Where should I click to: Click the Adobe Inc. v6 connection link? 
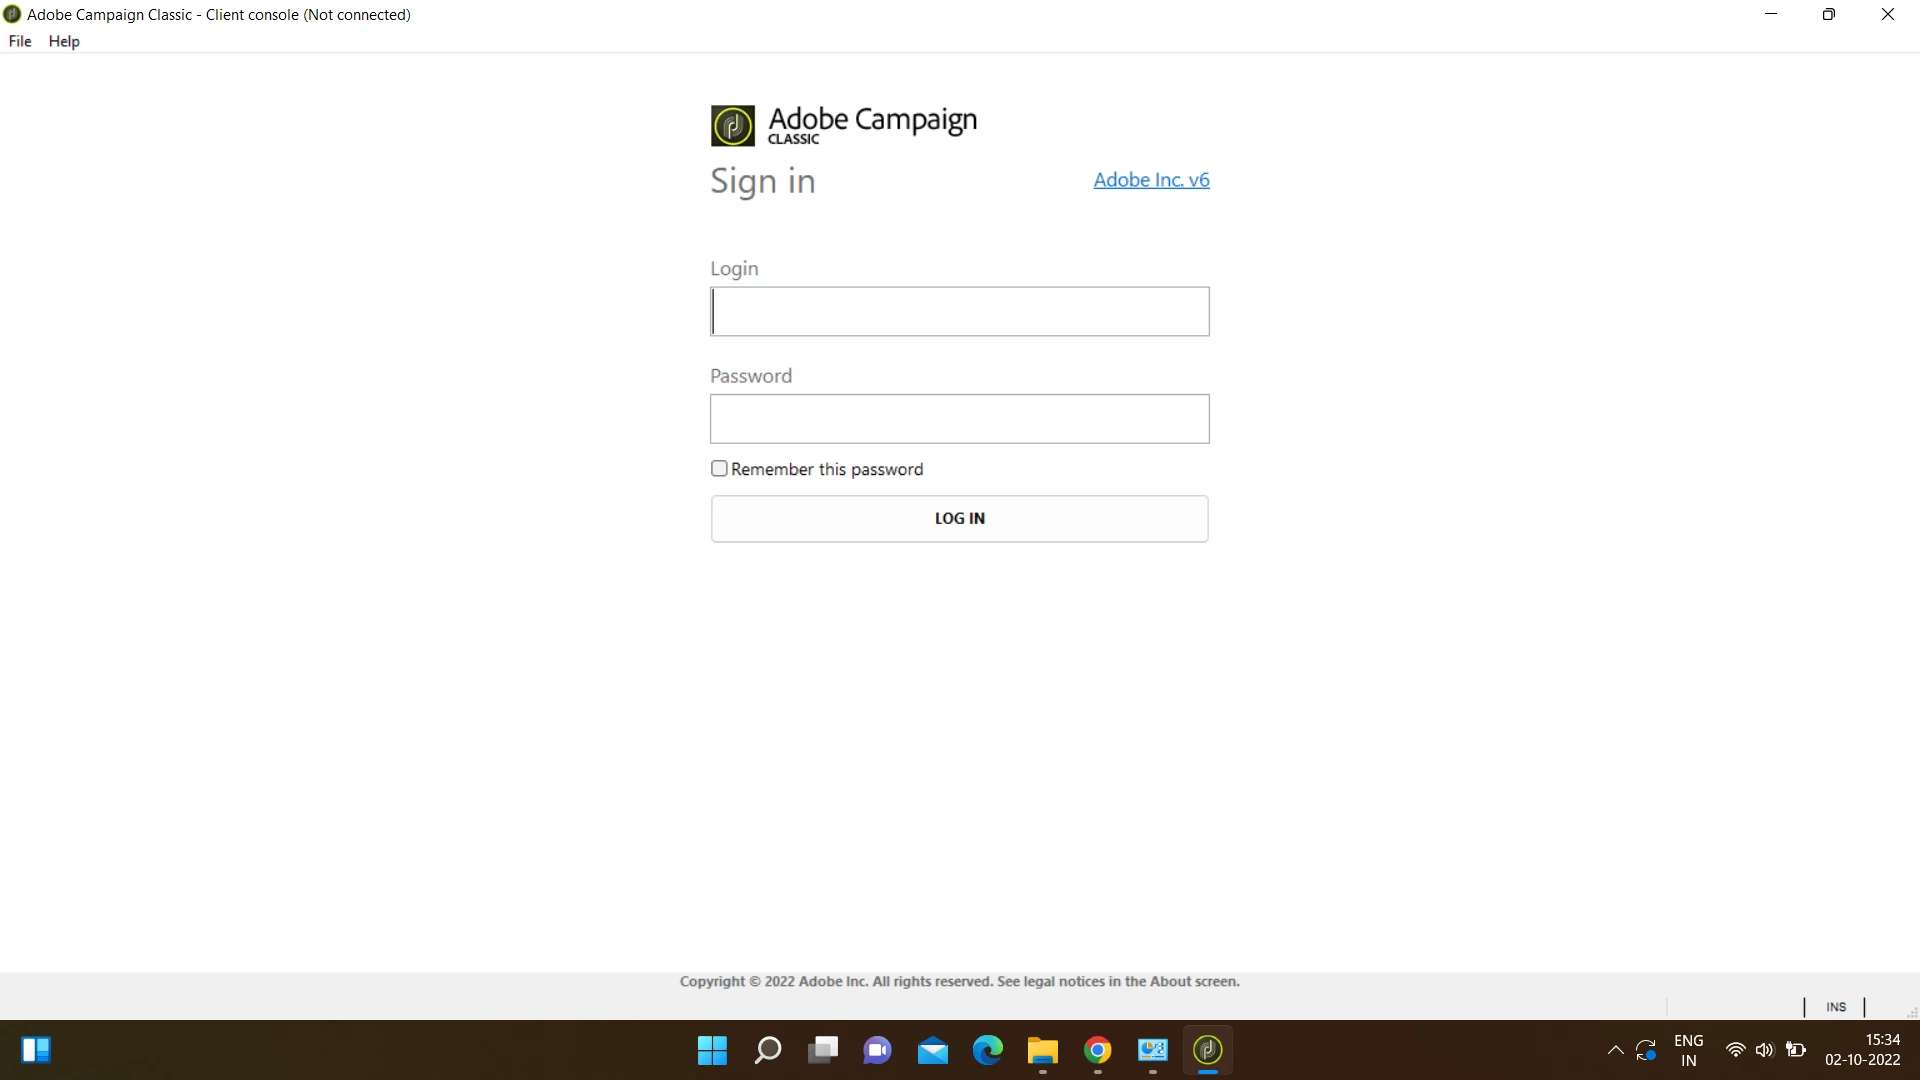click(1151, 180)
